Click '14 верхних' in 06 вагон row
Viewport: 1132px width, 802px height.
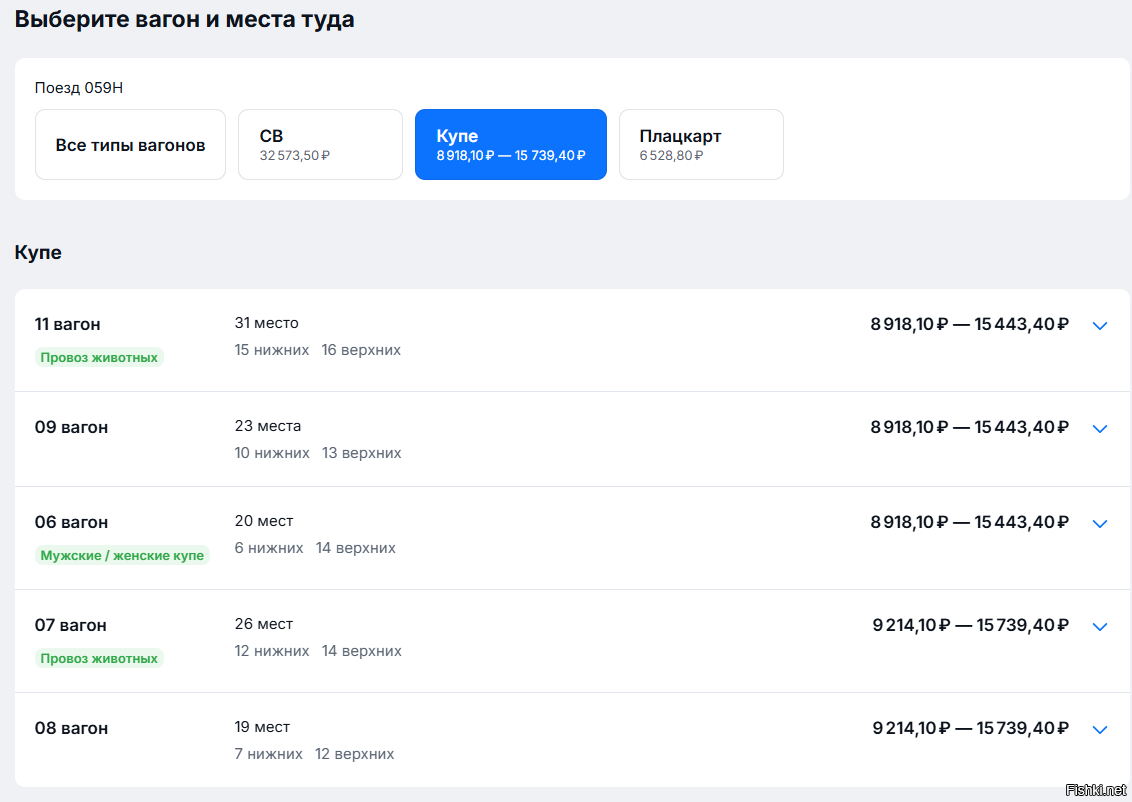pyautogui.click(x=356, y=548)
